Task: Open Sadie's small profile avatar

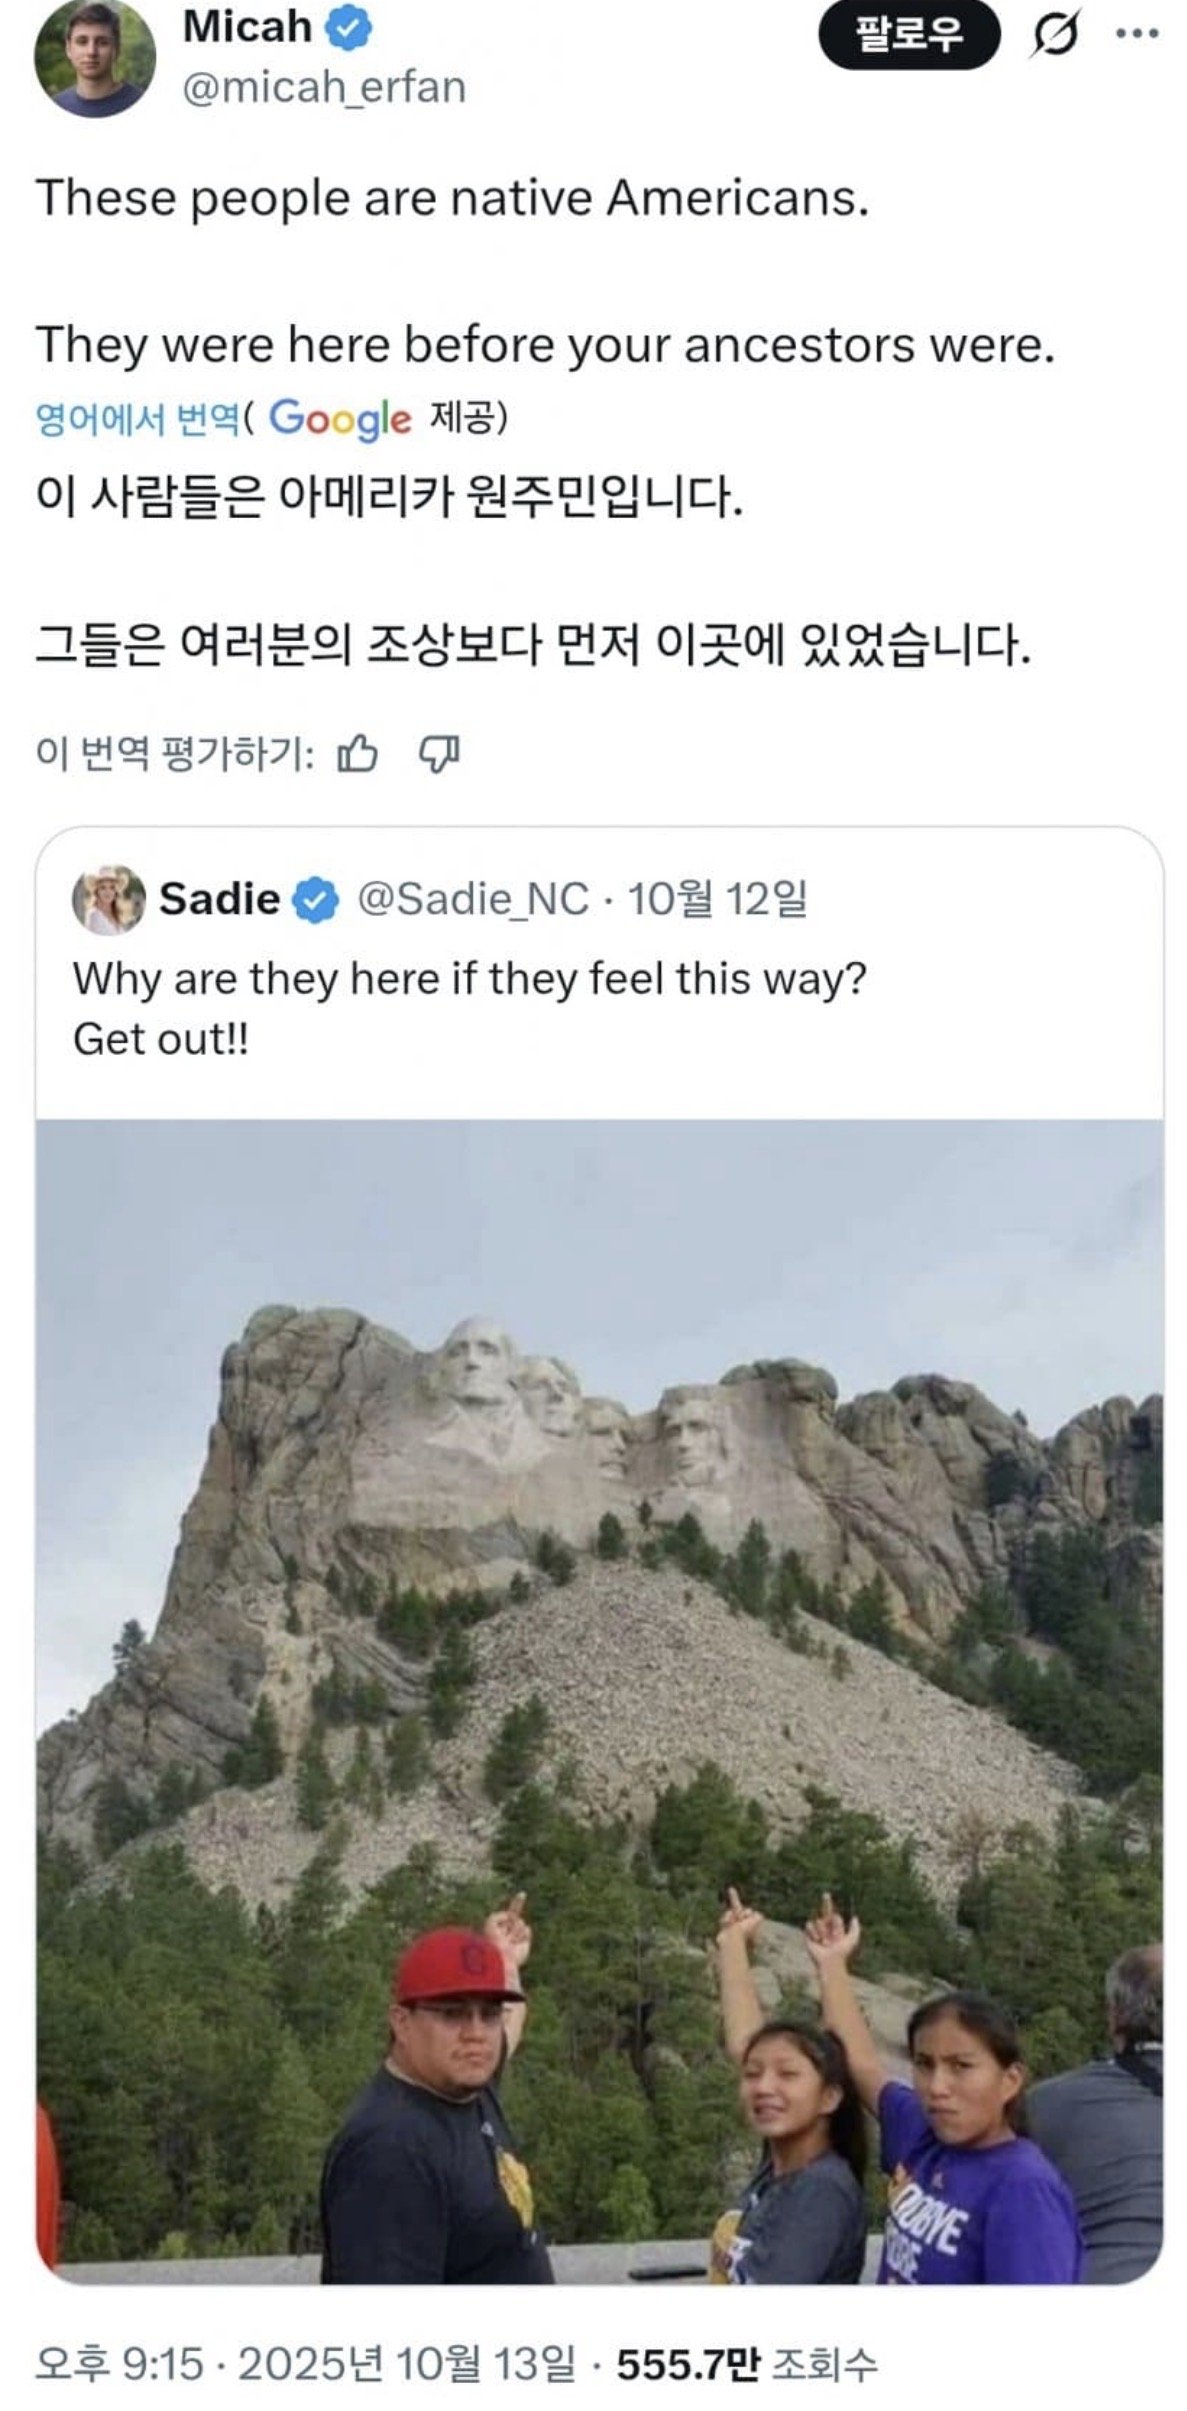Action: pyautogui.click(x=108, y=899)
